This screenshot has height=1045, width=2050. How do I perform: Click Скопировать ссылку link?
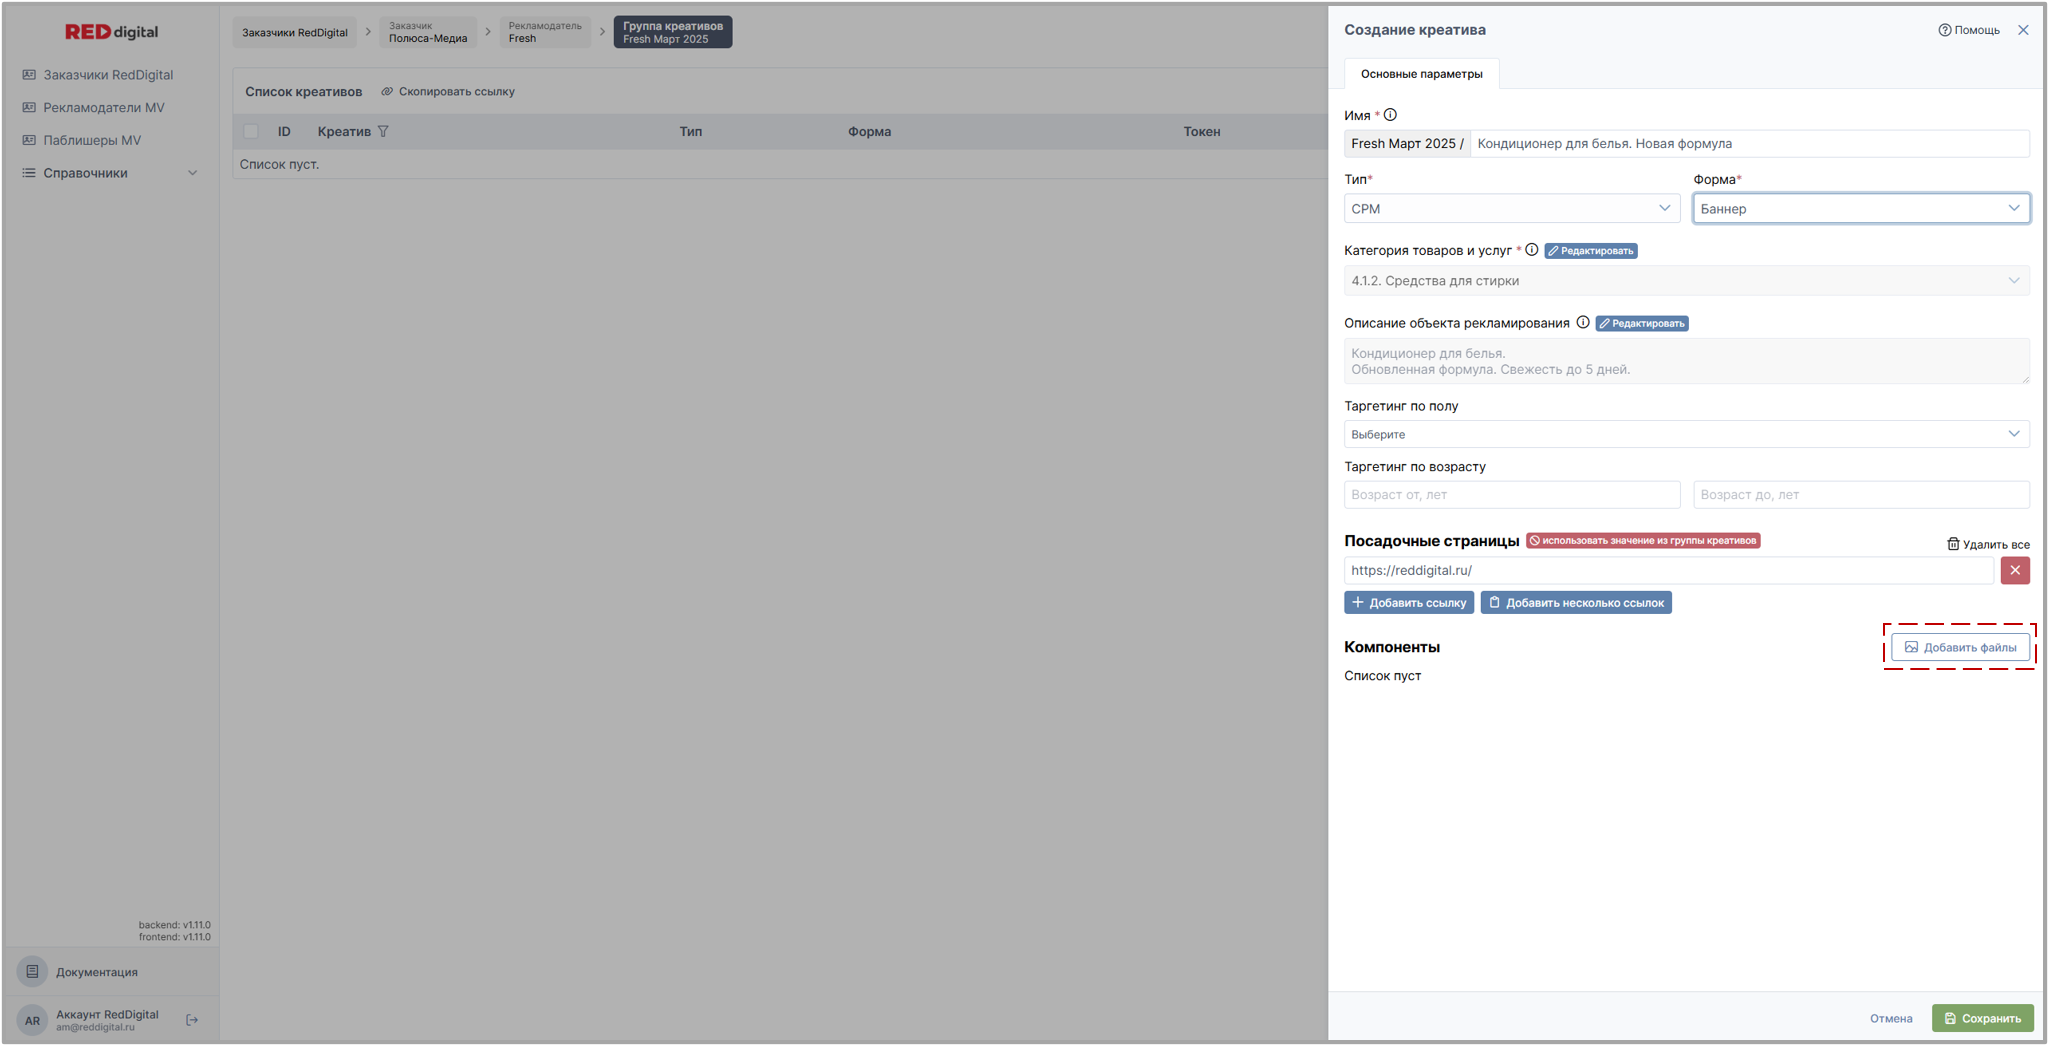point(448,92)
